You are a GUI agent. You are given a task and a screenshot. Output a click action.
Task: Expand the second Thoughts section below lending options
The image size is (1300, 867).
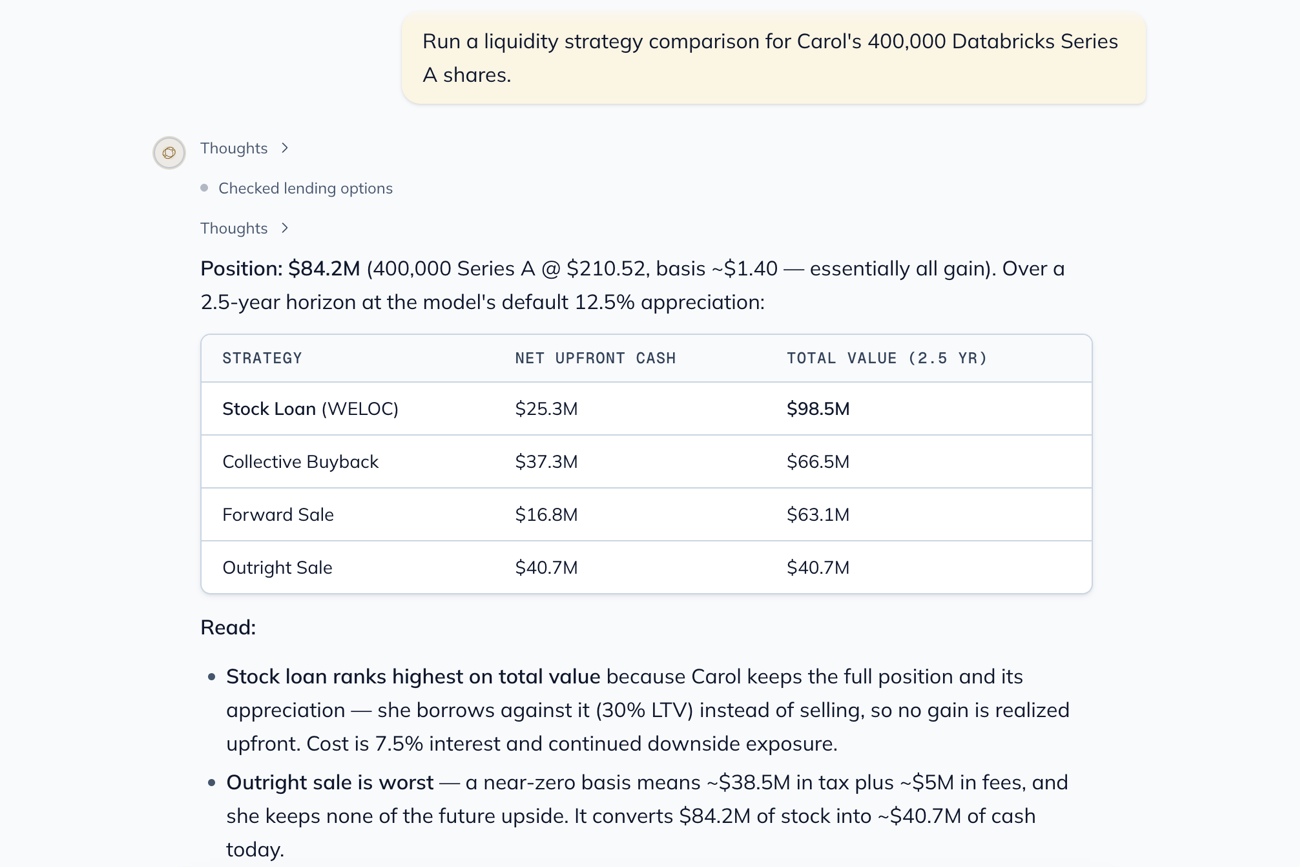click(x=245, y=228)
